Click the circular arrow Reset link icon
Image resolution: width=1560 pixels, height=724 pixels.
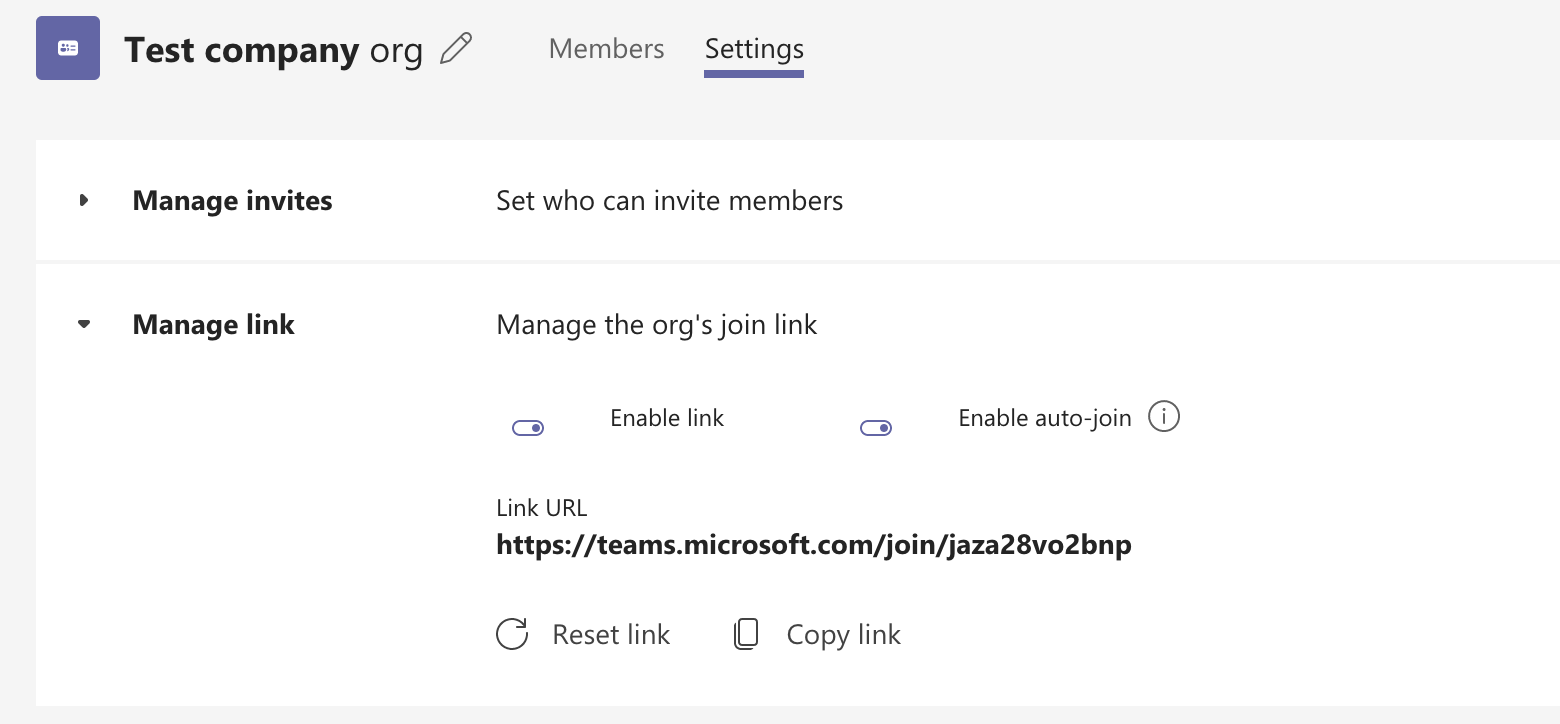click(x=512, y=634)
